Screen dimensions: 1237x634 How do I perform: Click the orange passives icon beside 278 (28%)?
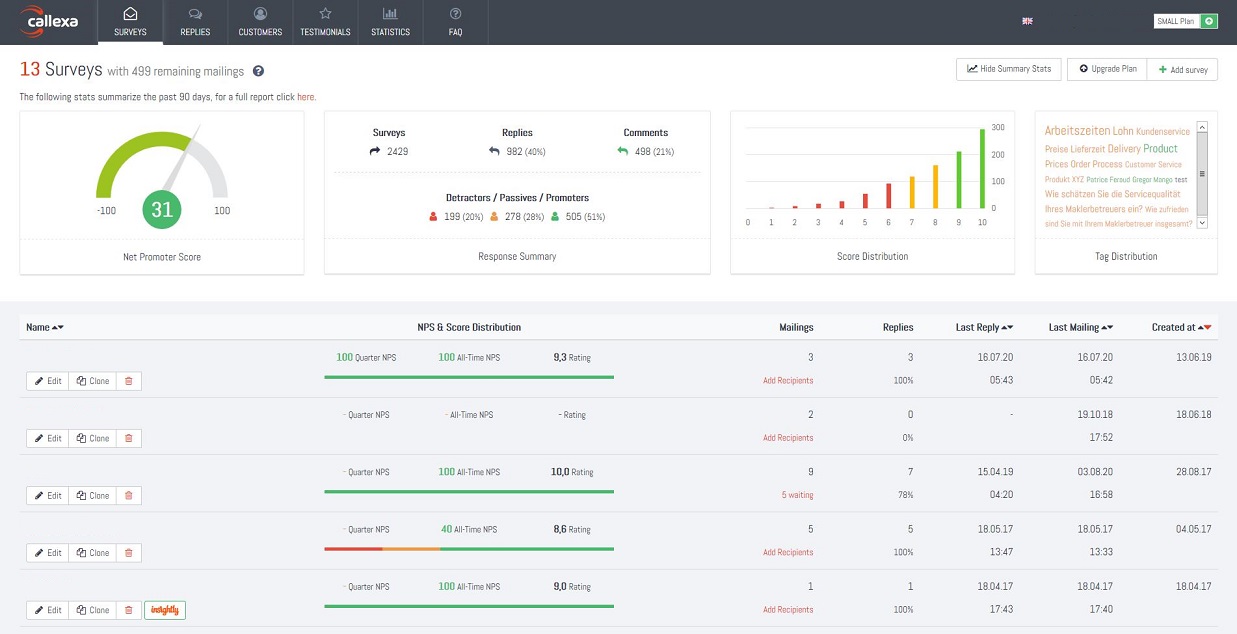(494, 216)
